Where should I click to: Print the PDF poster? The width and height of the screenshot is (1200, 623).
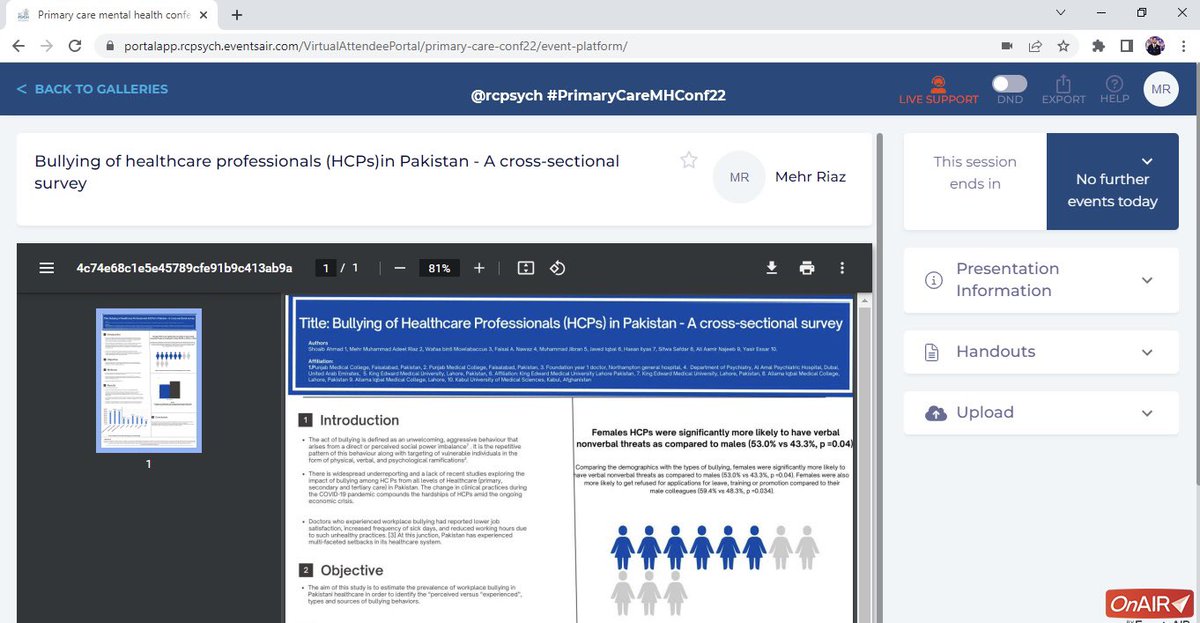(x=806, y=268)
